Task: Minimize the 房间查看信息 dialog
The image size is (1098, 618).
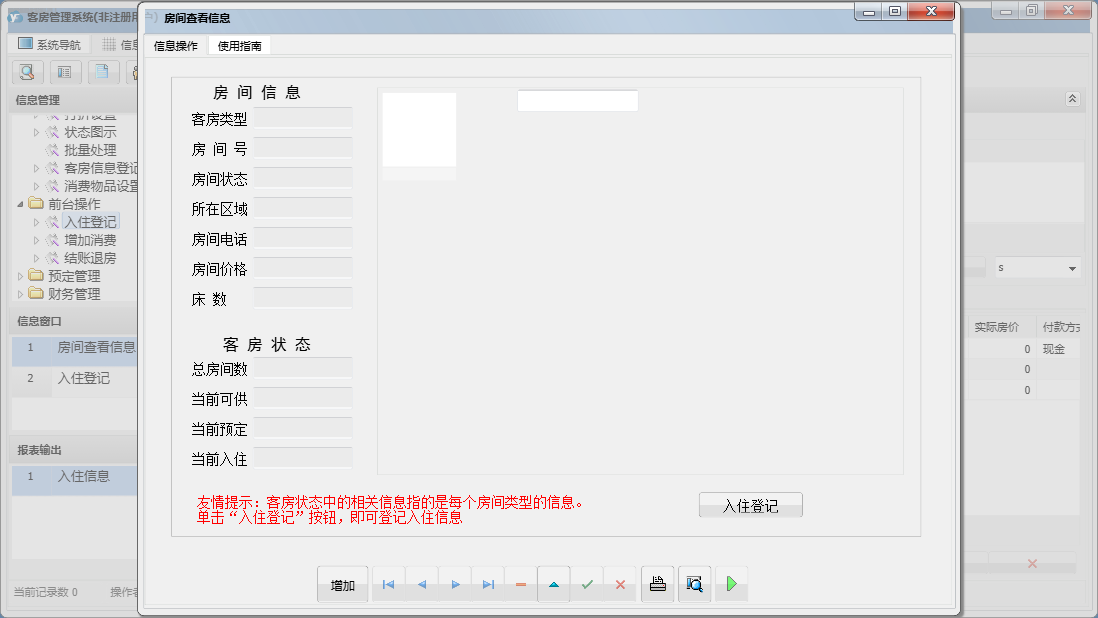Action: (869, 11)
